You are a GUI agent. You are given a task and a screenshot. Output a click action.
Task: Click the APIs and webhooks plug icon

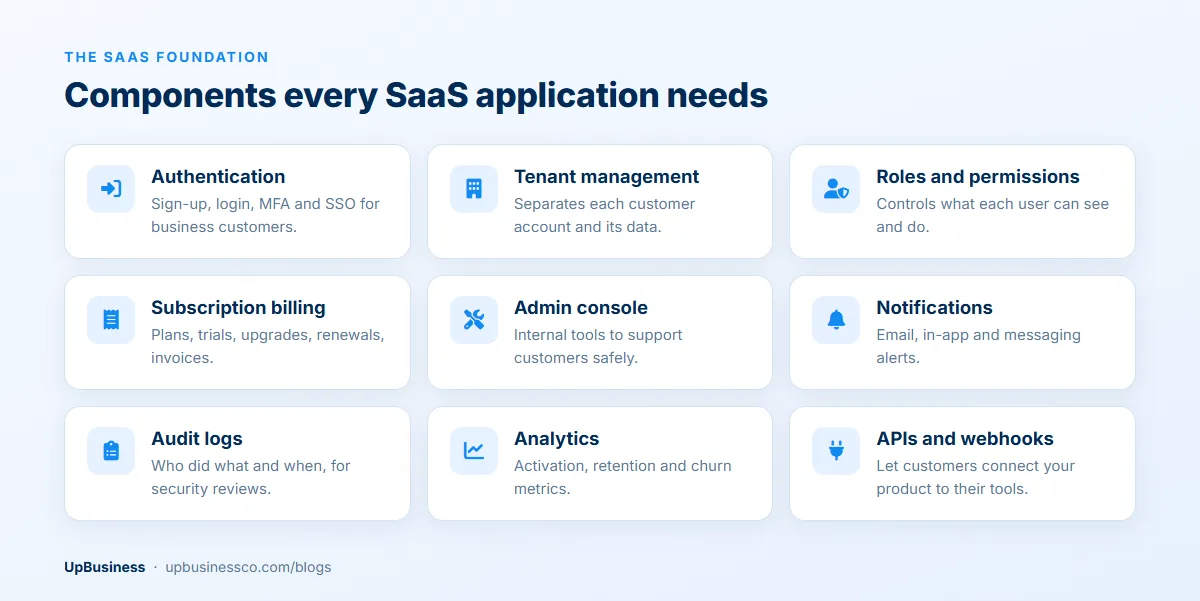click(x=836, y=451)
